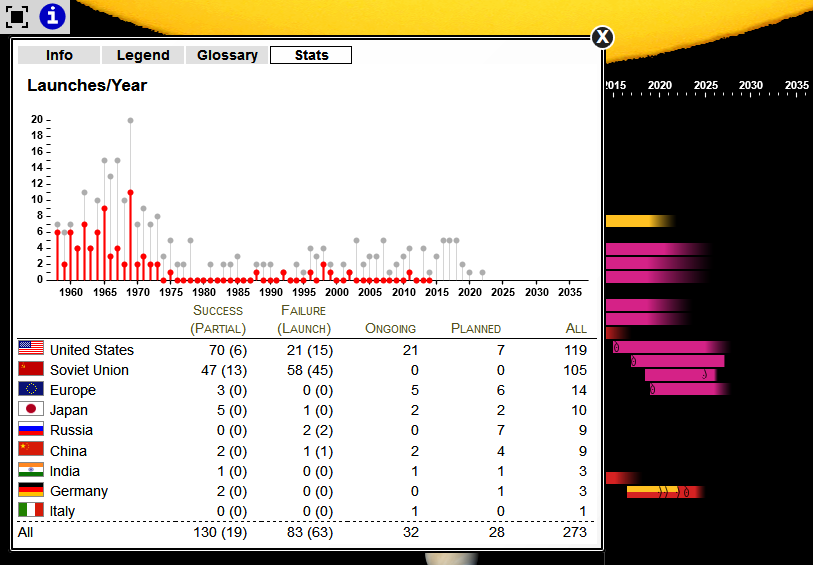The image size is (813, 565).
Task: Toggle fullscreen mode icon
Action: point(17,16)
